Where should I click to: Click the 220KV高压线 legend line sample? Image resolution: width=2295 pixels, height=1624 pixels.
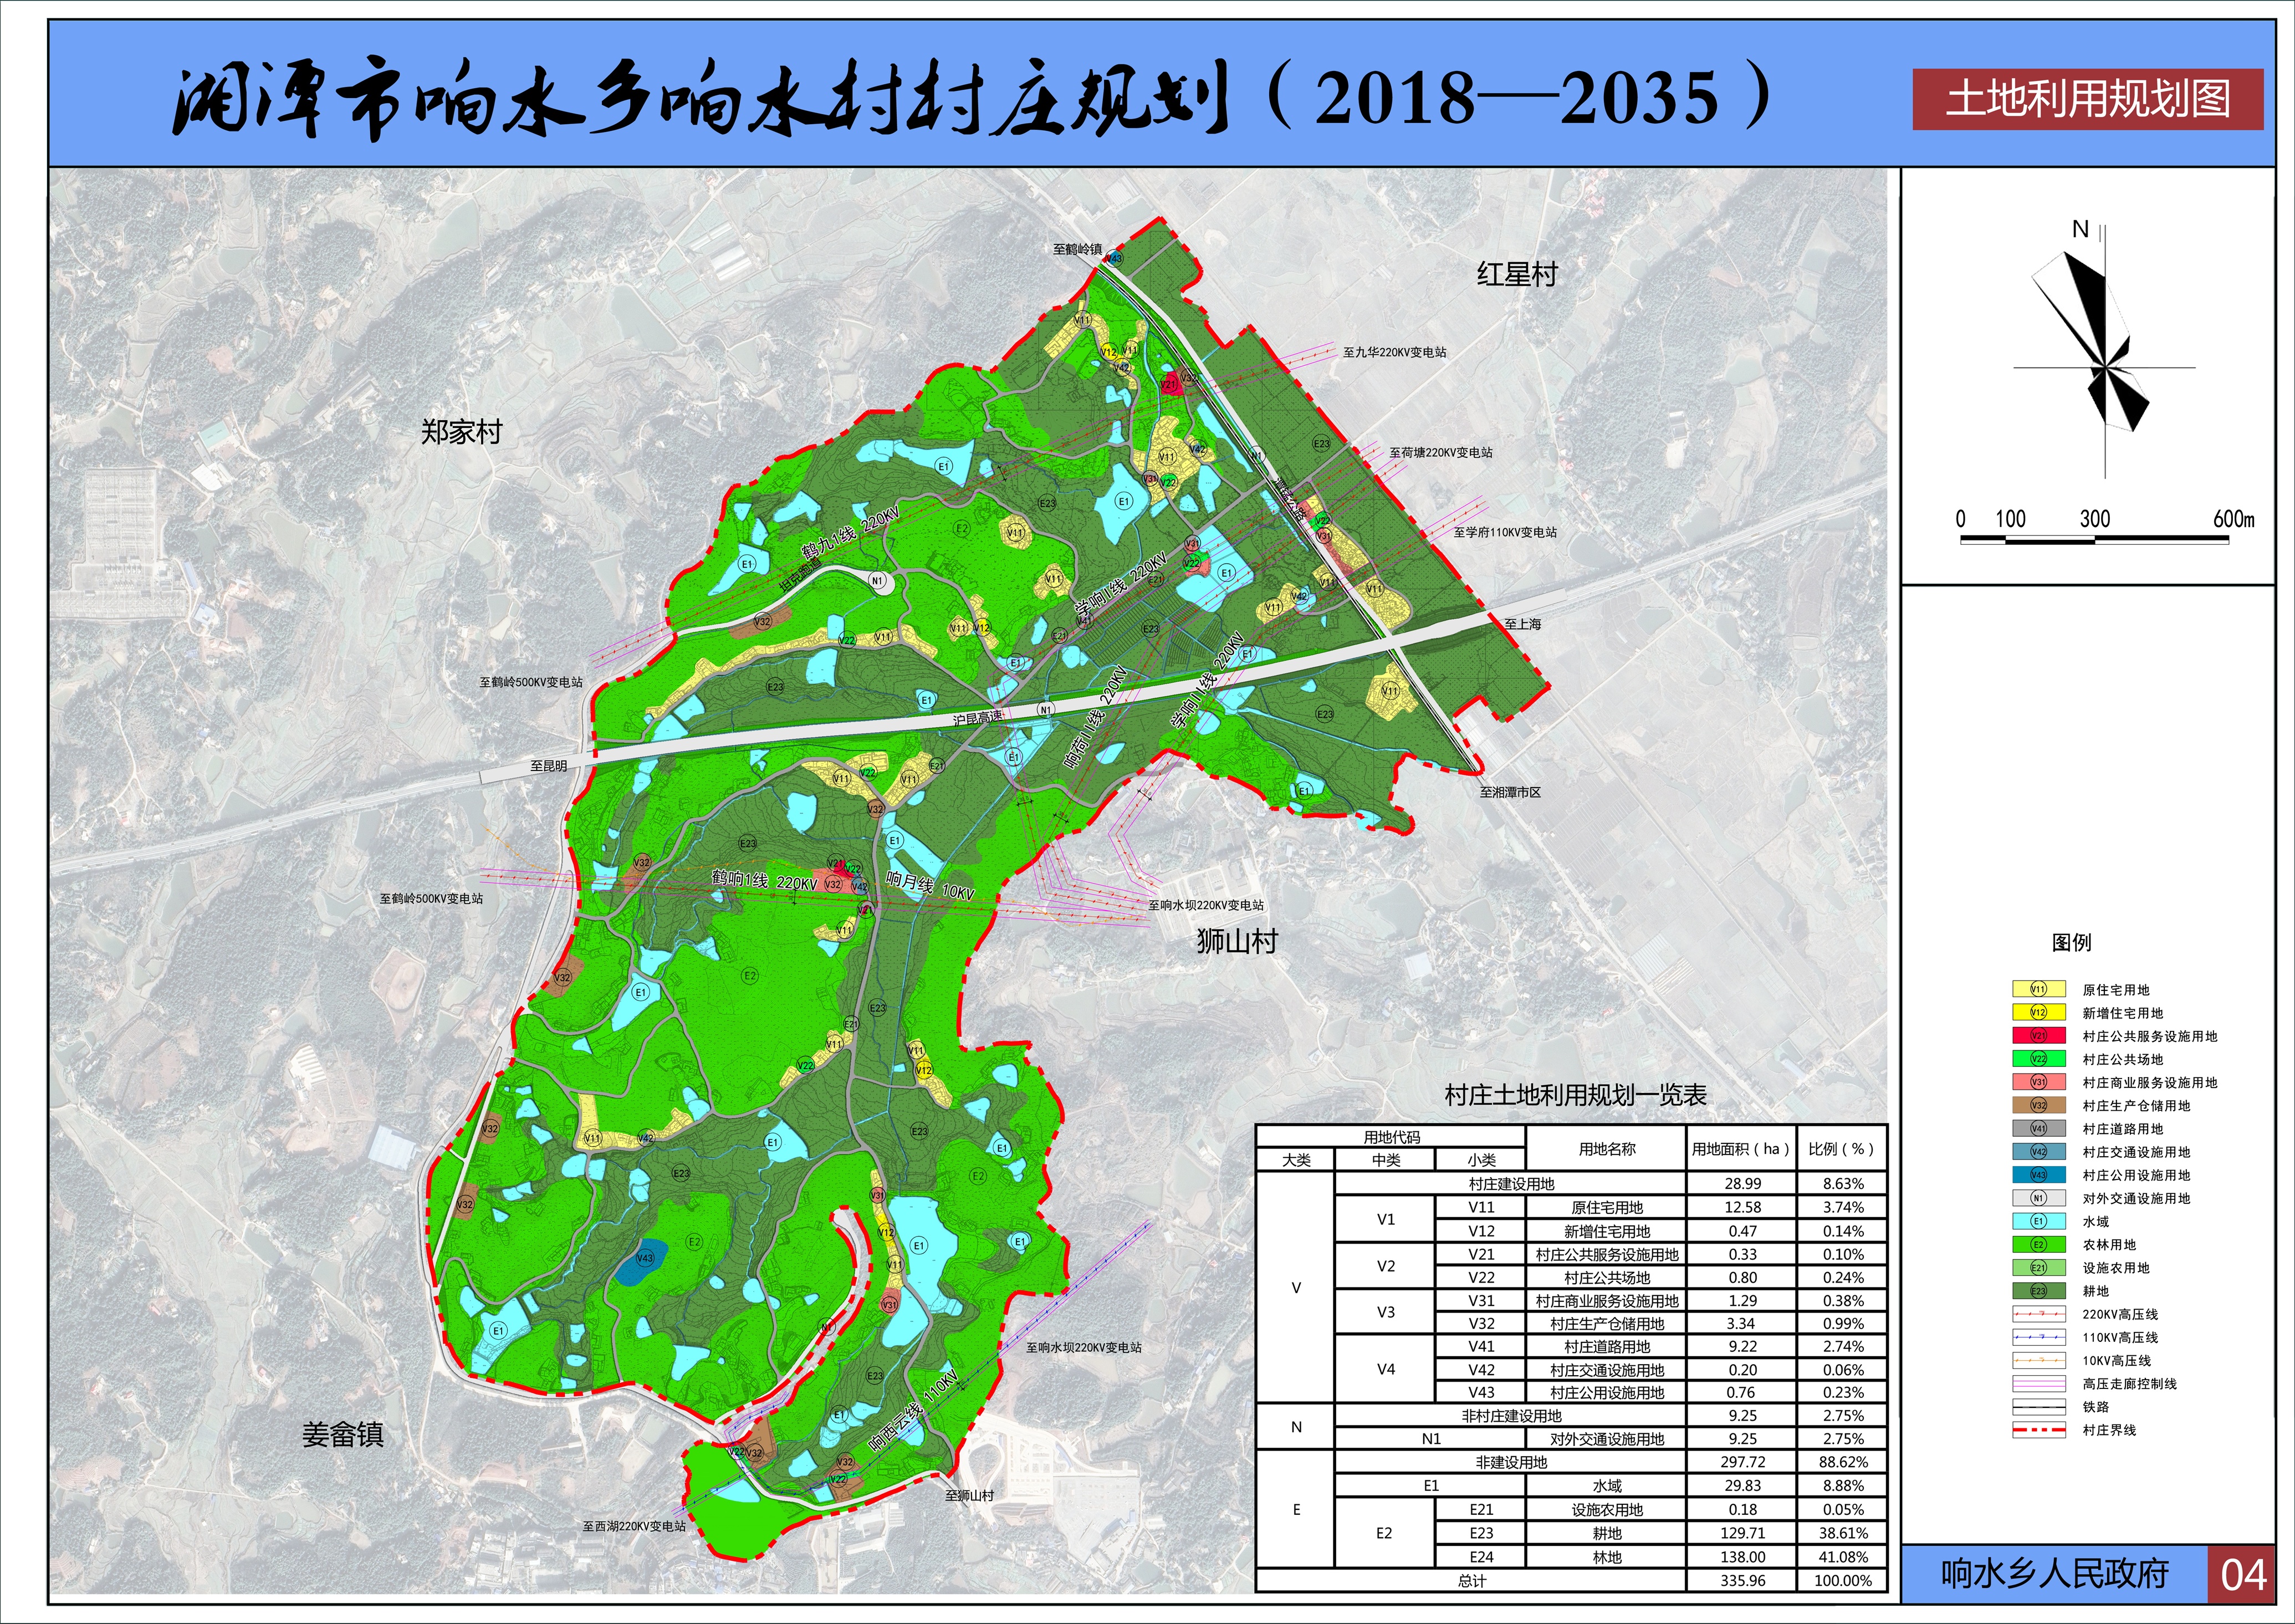click(x=2038, y=1314)
